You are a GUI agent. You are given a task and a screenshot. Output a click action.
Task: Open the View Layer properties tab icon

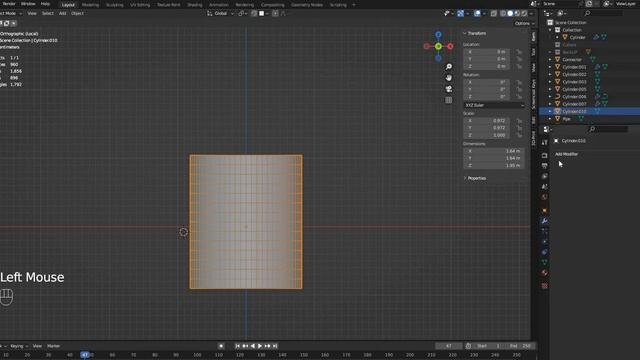point(544,176)
